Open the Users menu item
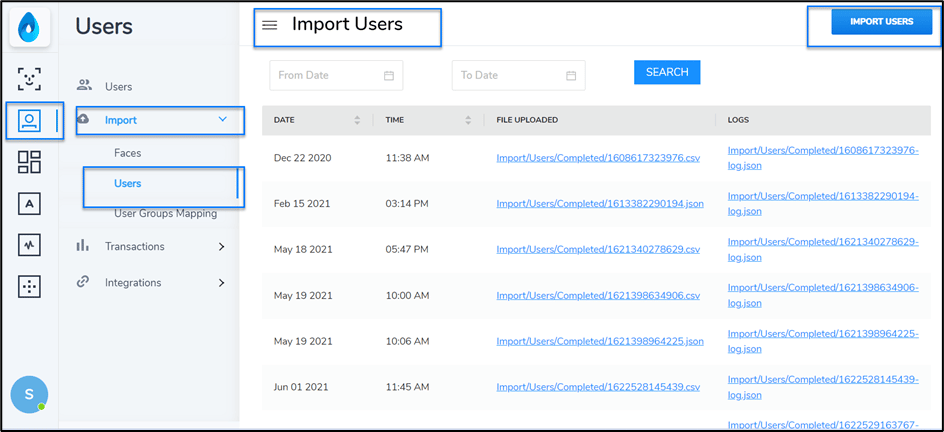Viewport: 944px width, 432px height. tap(118, 87)
